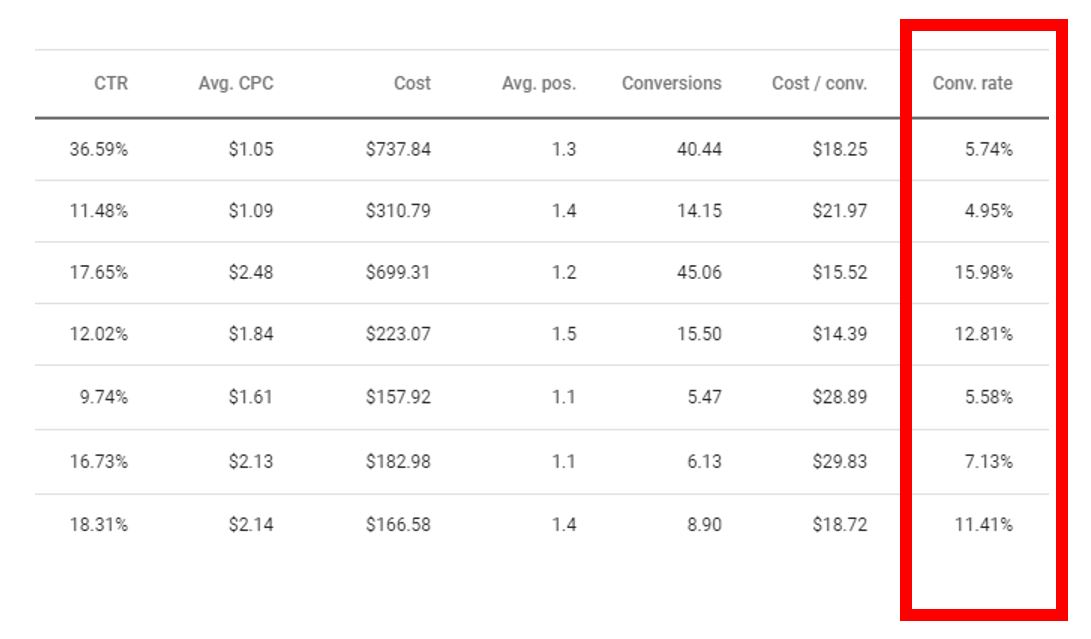
Task: Click the 45.06 conversions value
Action: pos(699,273)
